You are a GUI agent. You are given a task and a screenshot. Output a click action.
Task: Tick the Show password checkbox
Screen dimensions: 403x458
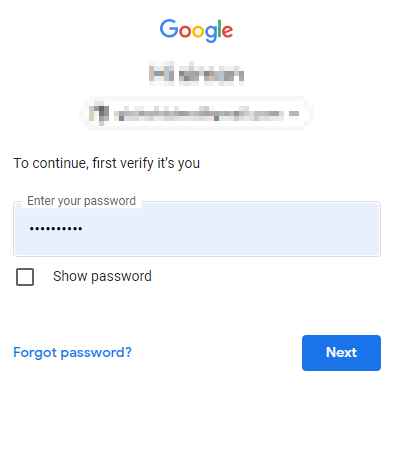[25, 277]
